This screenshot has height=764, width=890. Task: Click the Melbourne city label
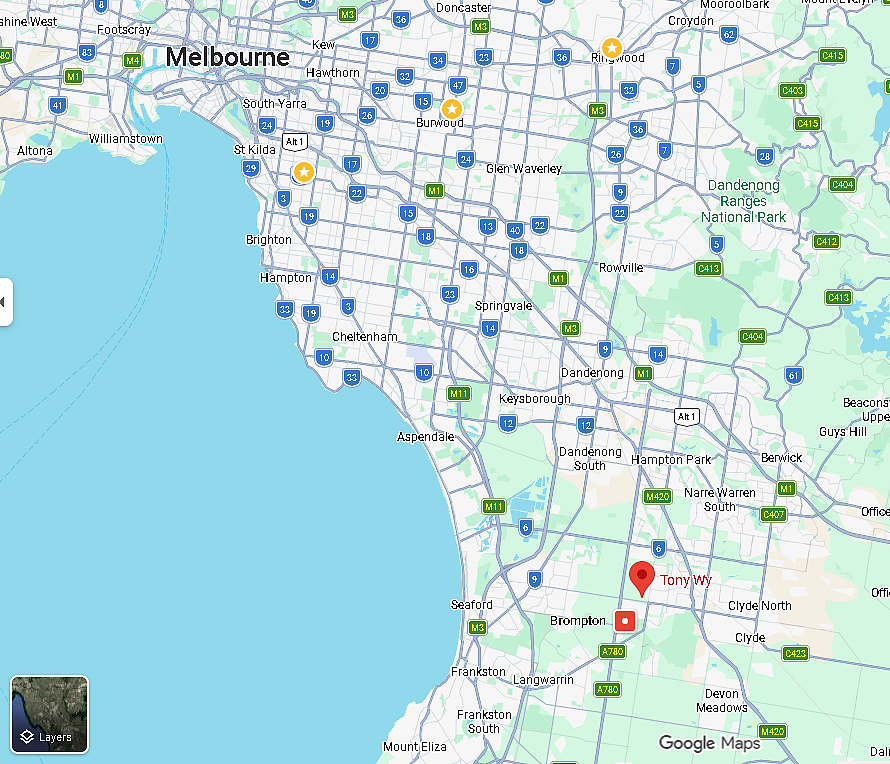[x=228, y=57]
